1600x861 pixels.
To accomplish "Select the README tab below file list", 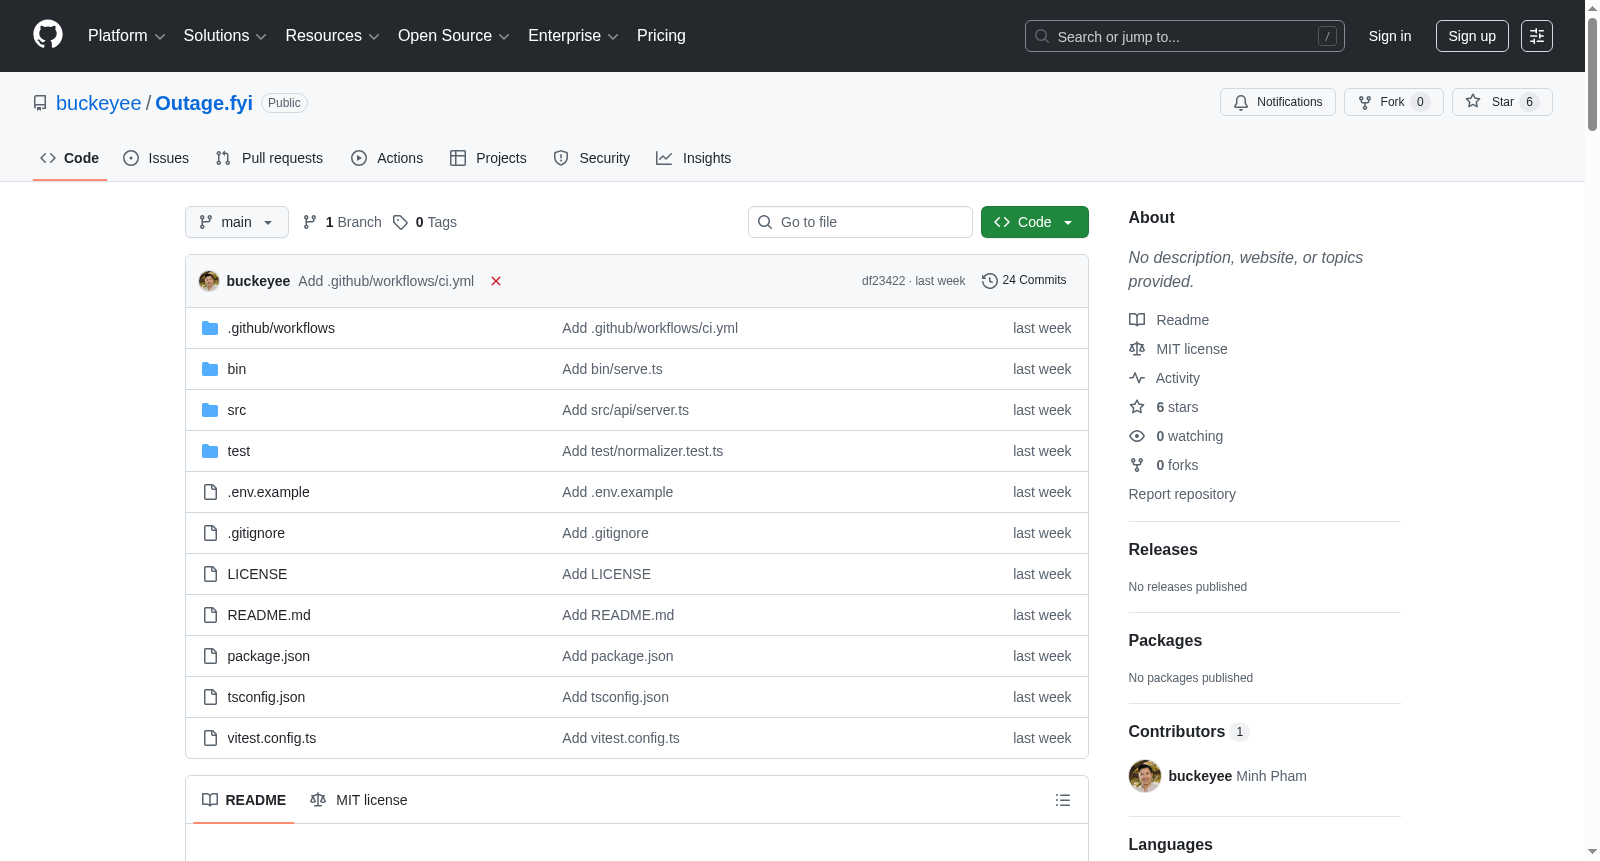I will 244,800.
